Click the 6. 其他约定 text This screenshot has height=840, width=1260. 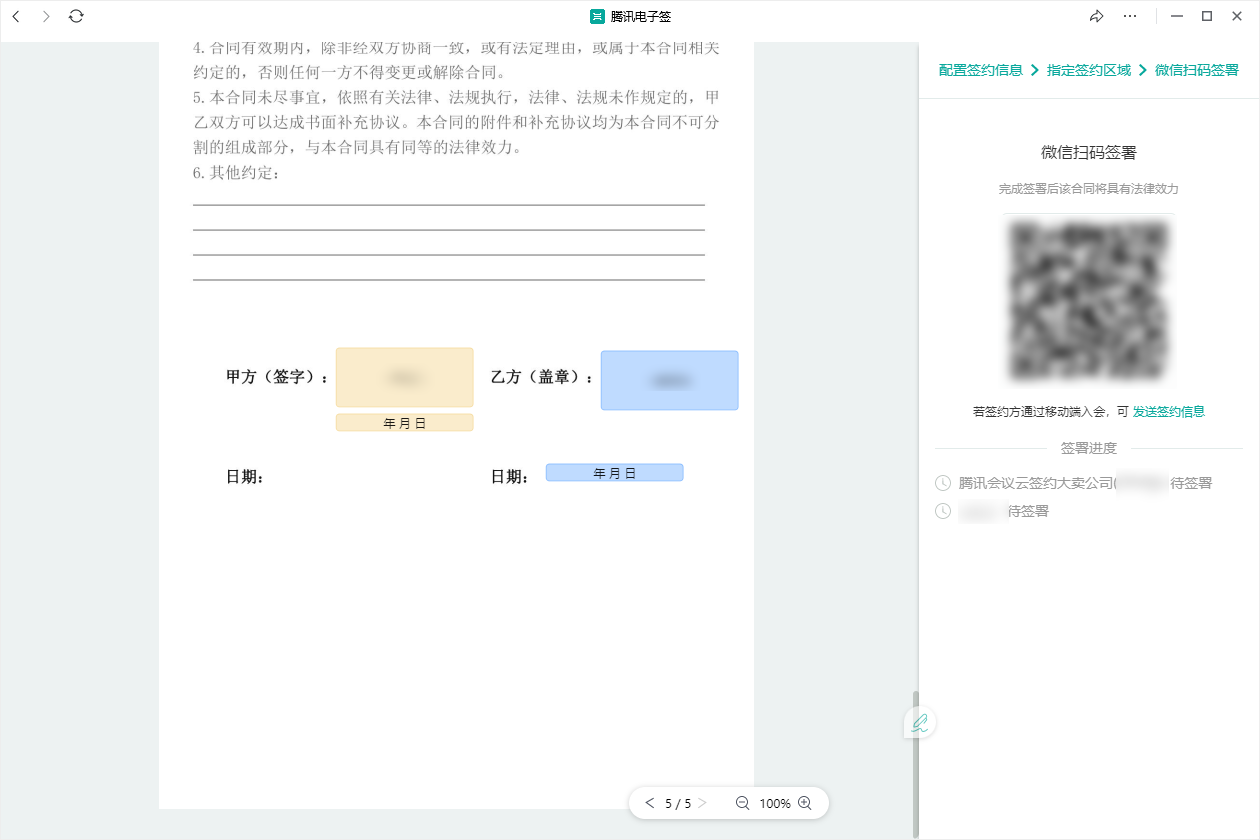point(237,173)
